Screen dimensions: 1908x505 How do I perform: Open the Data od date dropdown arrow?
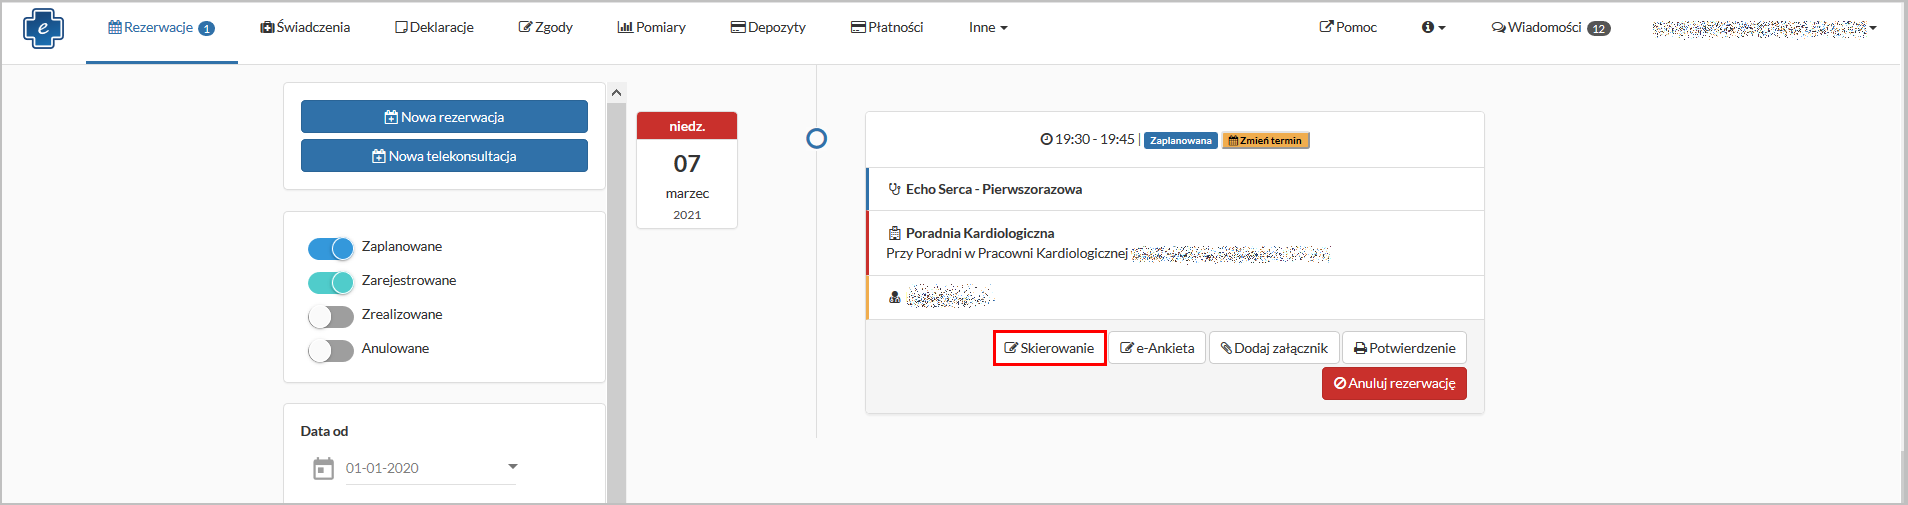point(512,466)
